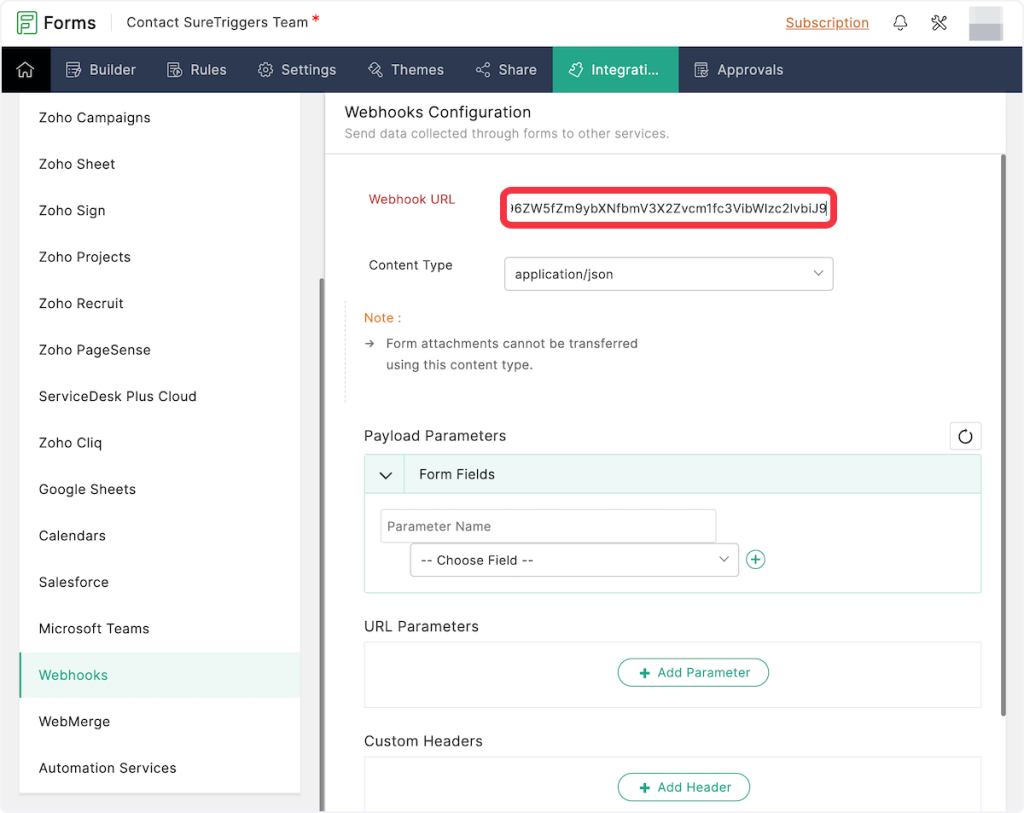Go to the Settings tab
1024x813 pixels.
point(297,70)
